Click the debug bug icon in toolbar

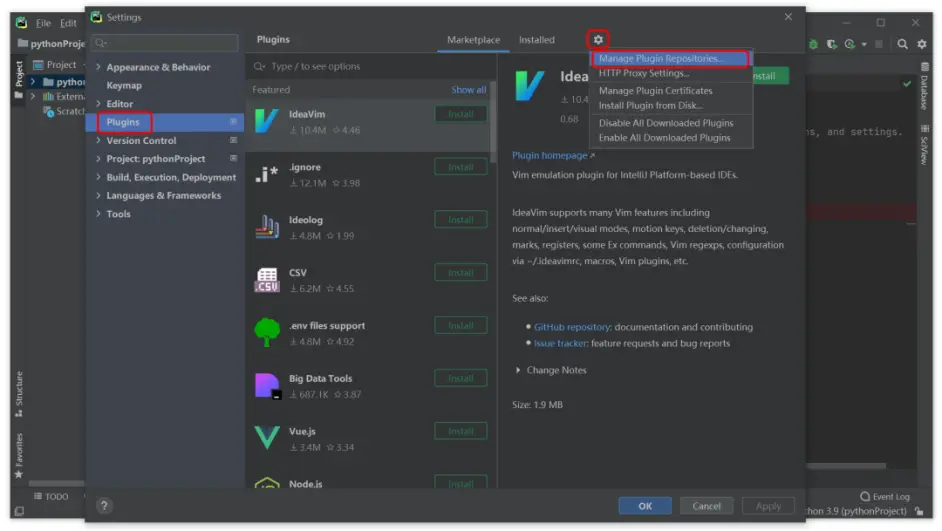pos(813,44)
